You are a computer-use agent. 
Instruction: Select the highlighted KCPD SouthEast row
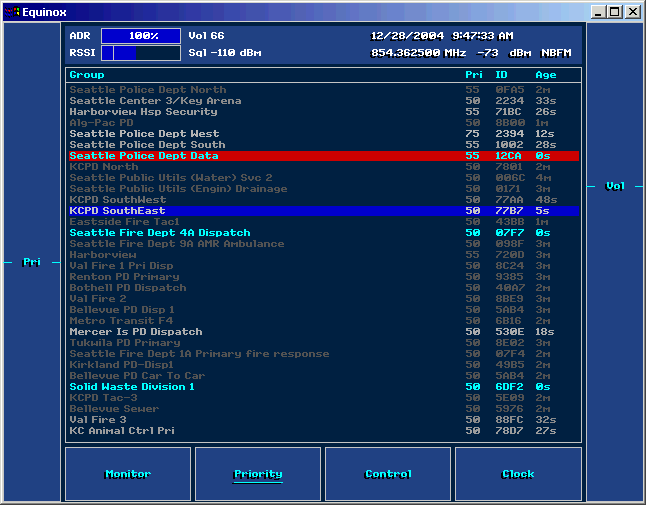324,210
